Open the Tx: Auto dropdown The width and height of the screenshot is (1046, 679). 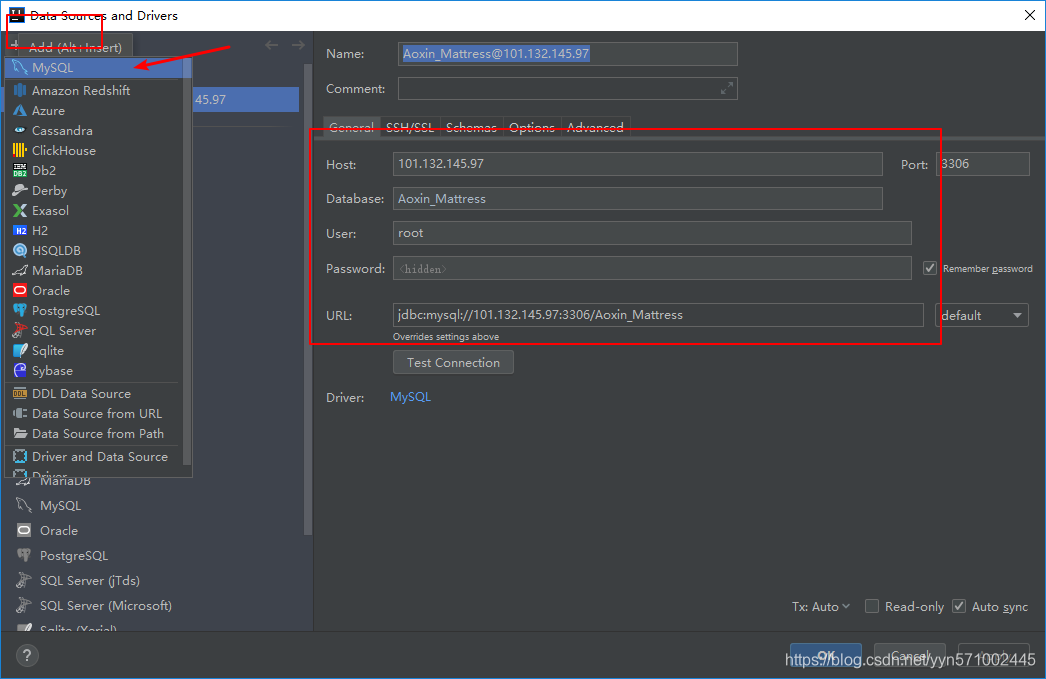coord(821,606)
